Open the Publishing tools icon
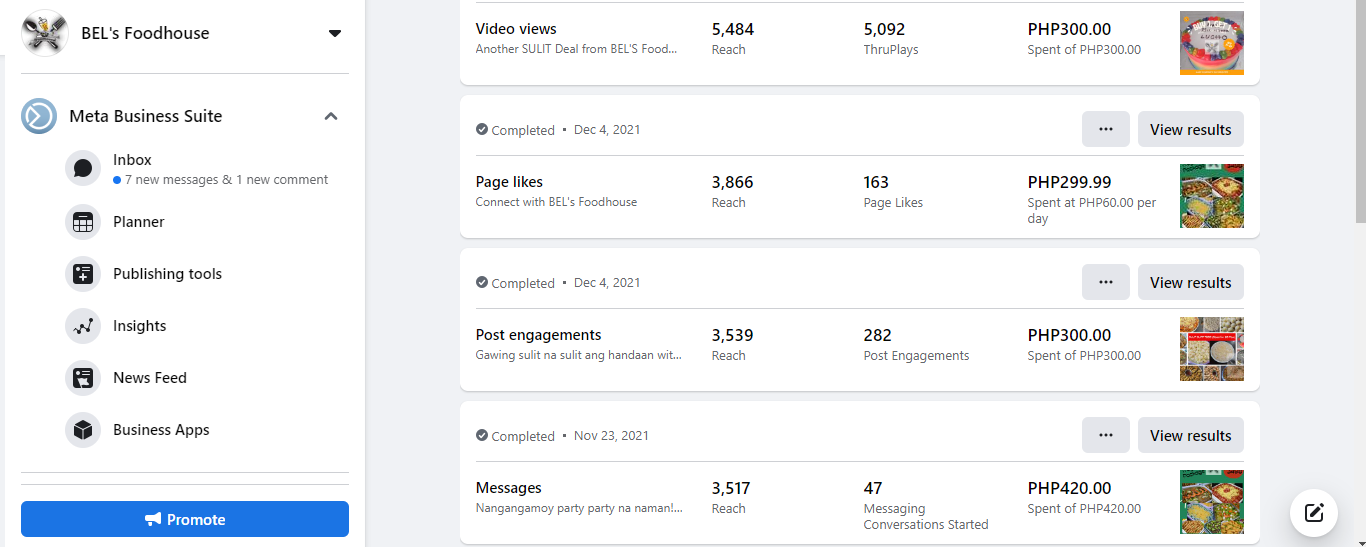 pyautogui.click(x=83, y=274)
